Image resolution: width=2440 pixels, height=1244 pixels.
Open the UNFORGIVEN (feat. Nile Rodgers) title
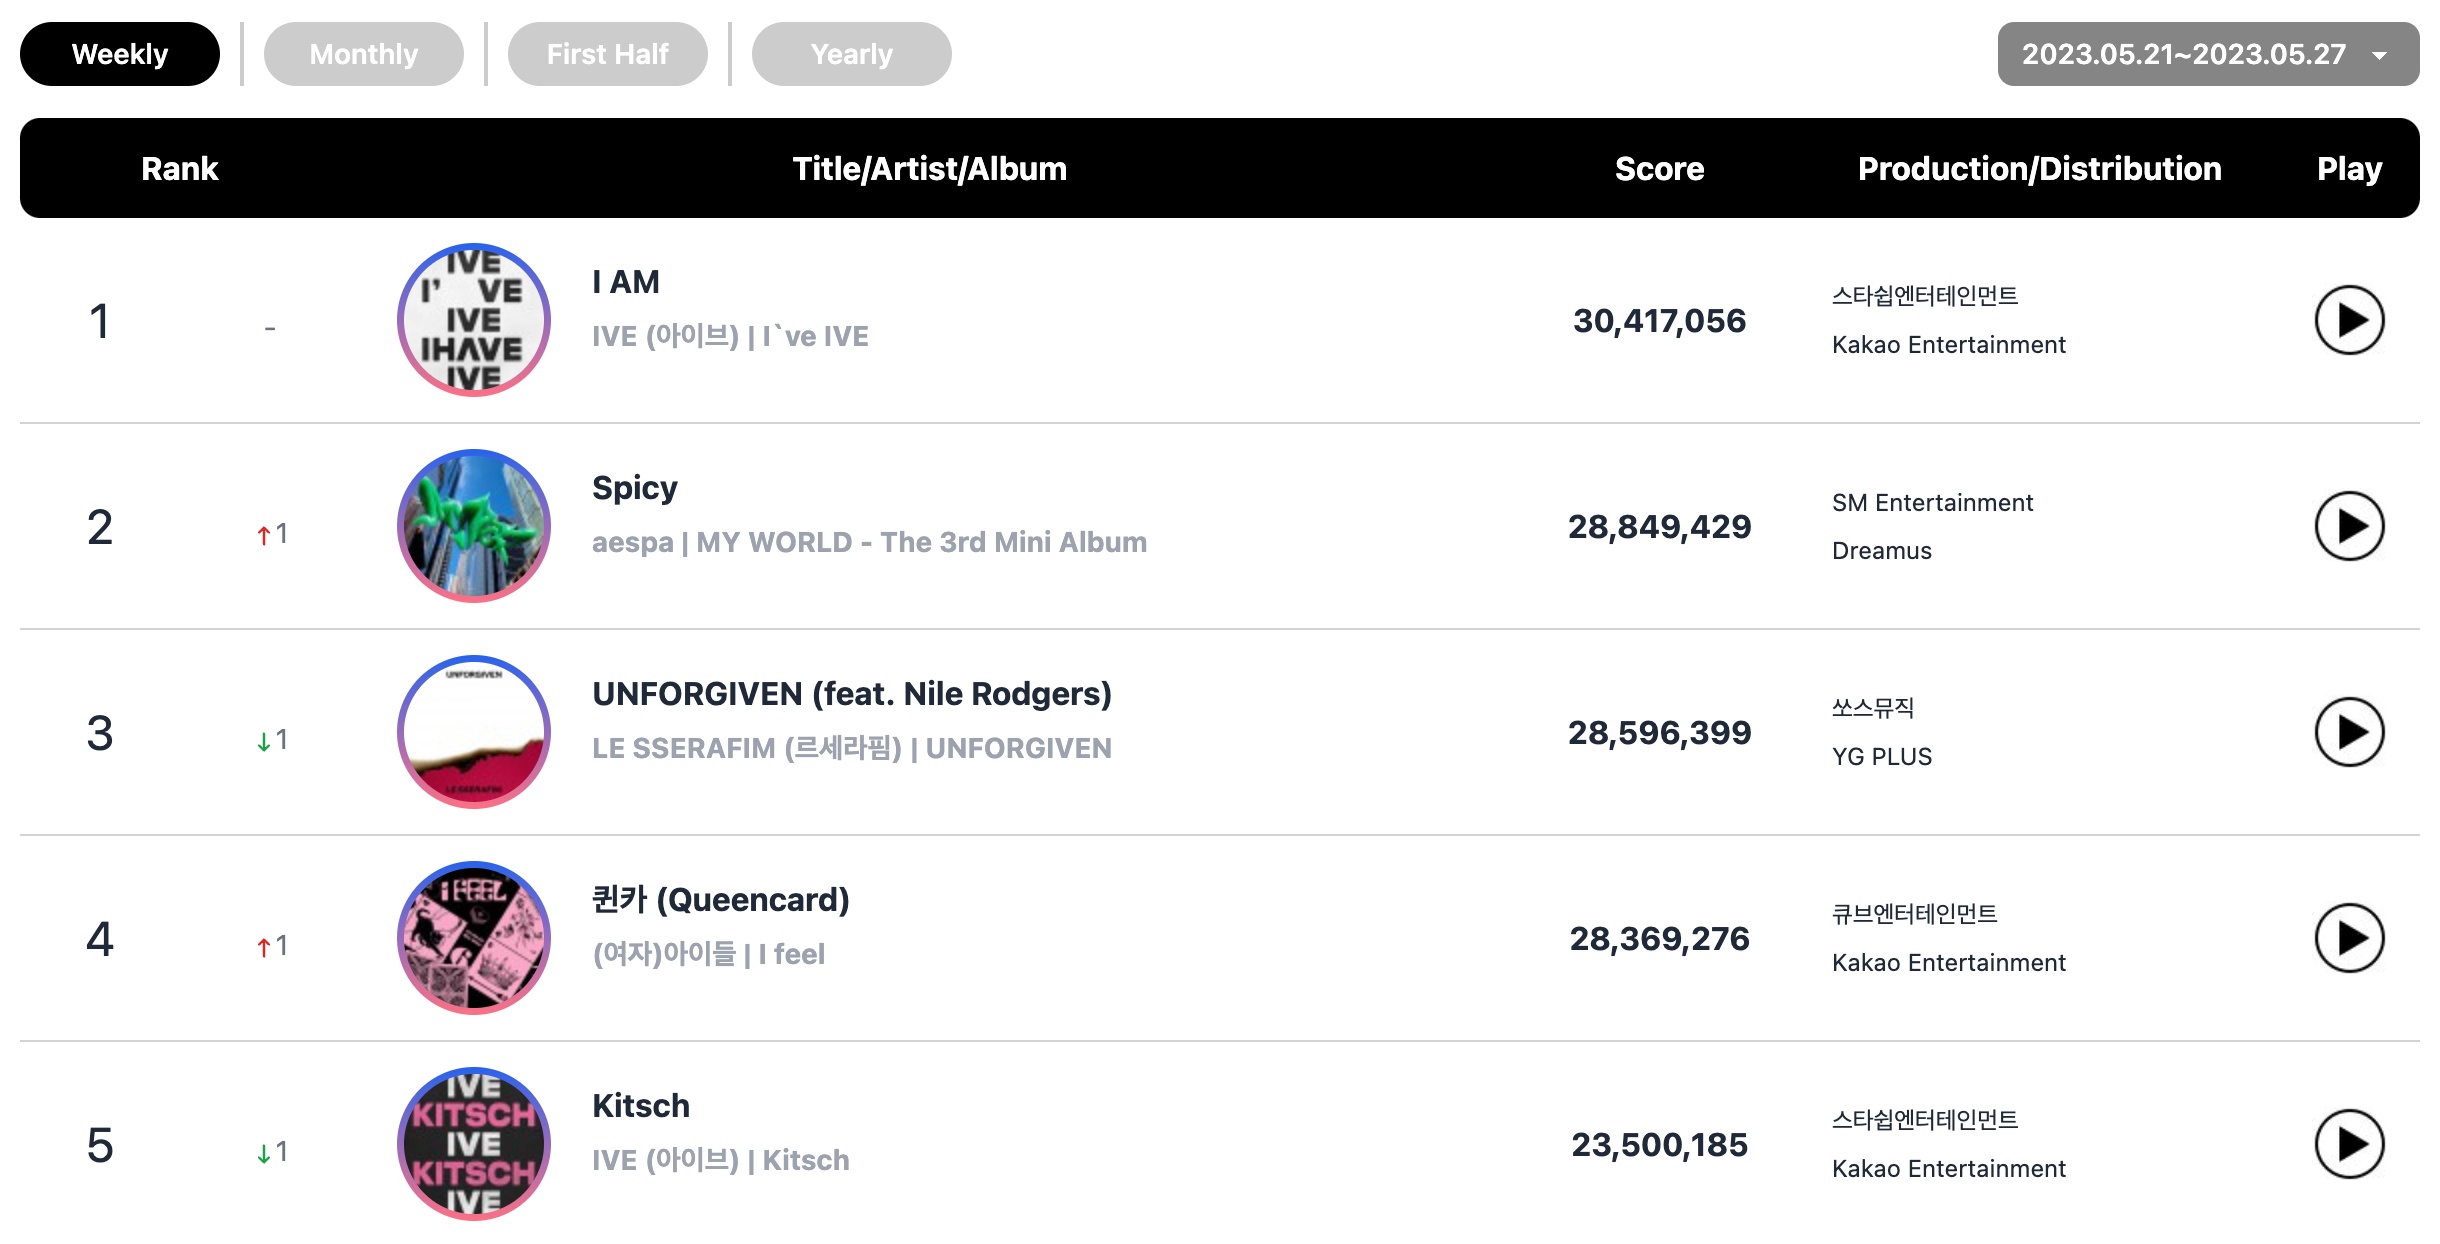(852, 694)
